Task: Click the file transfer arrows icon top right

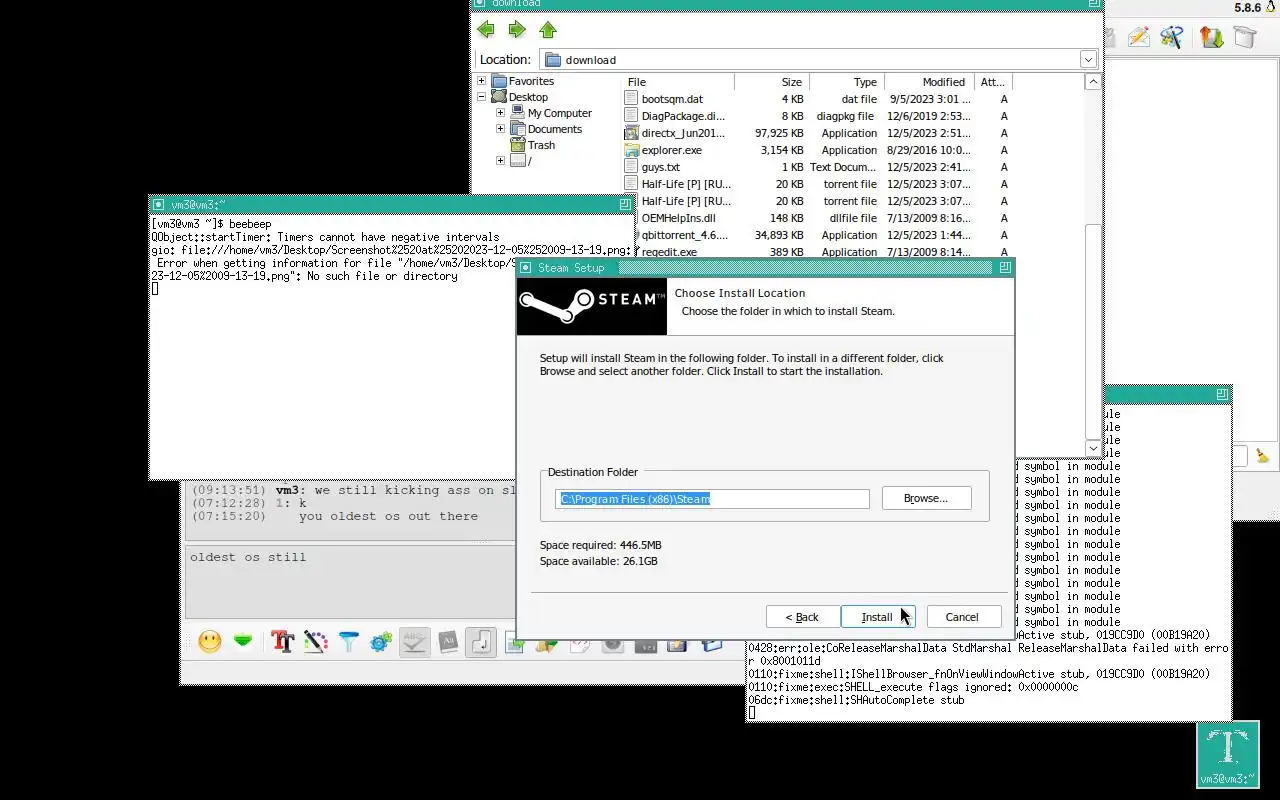Action: coord(1211,38)
